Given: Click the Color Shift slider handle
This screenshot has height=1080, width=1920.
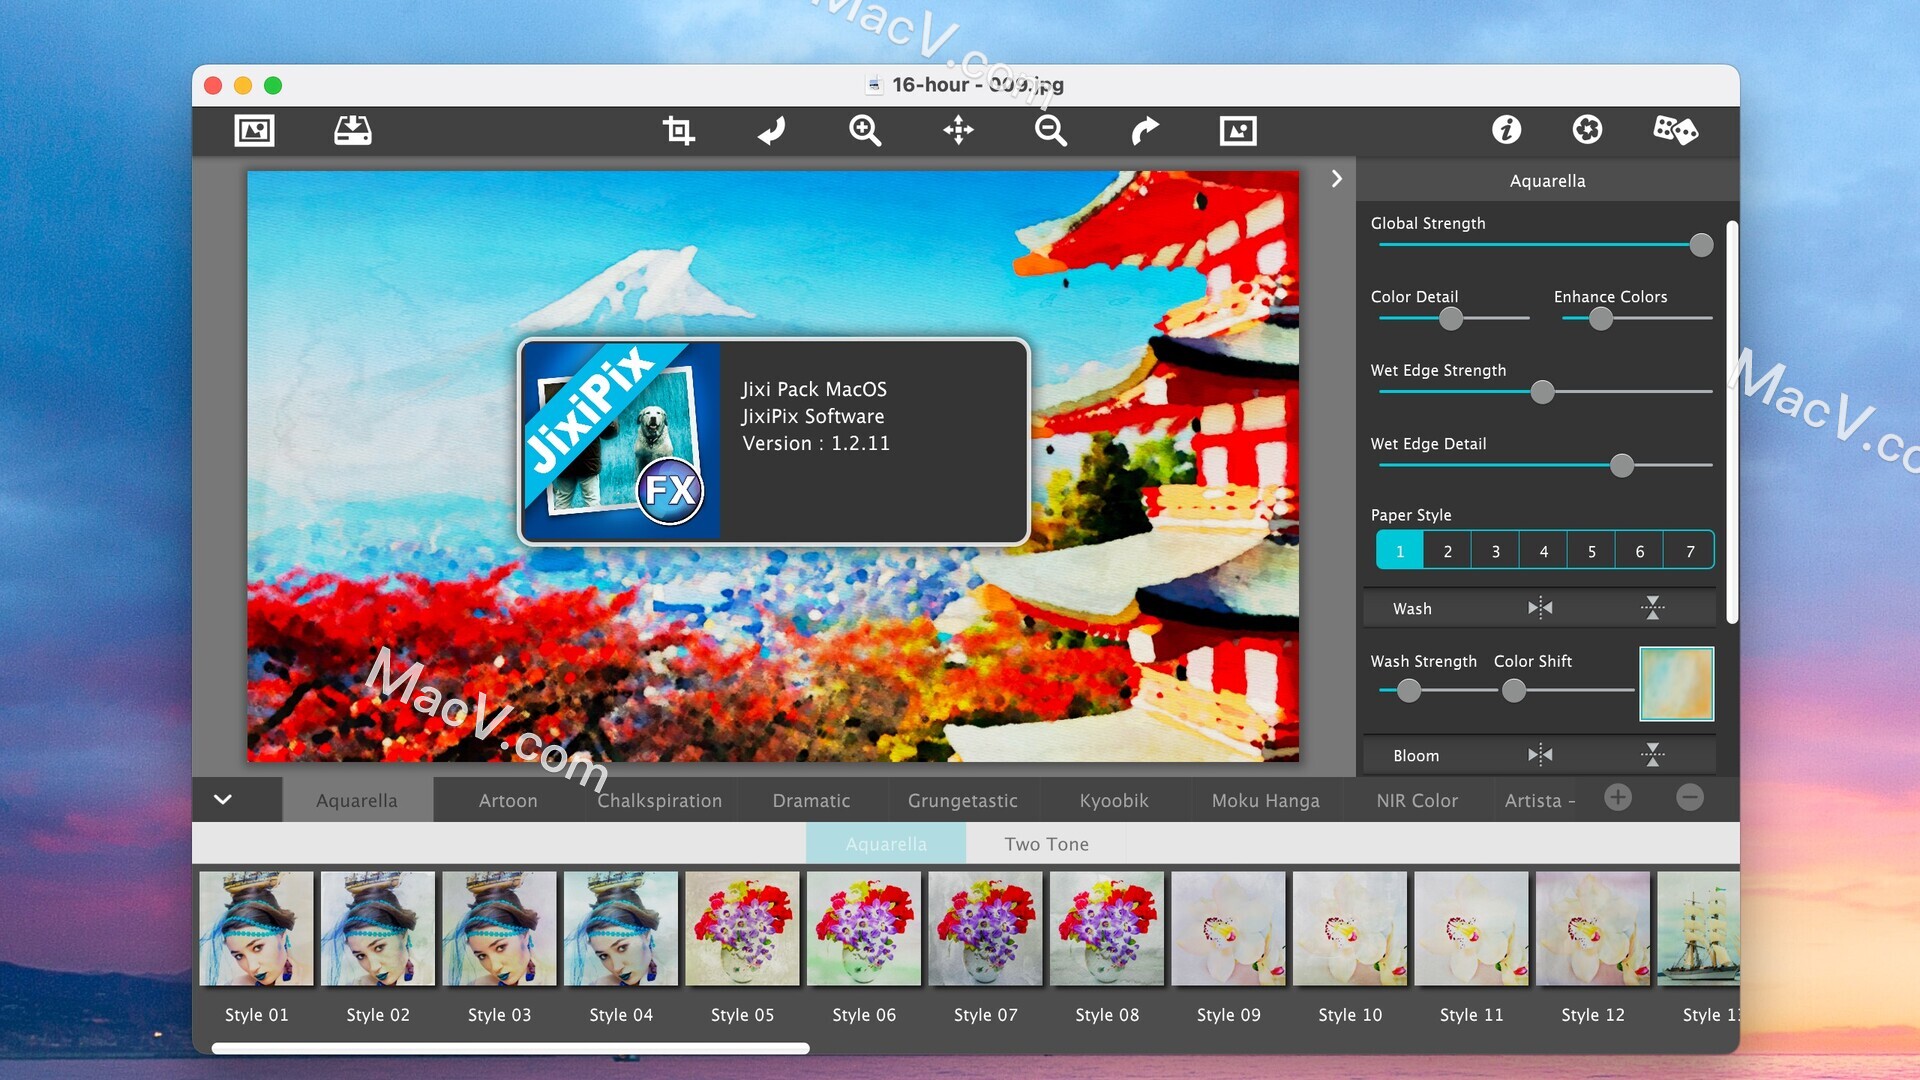Looking at the screenshot, I should [1514, 690].
